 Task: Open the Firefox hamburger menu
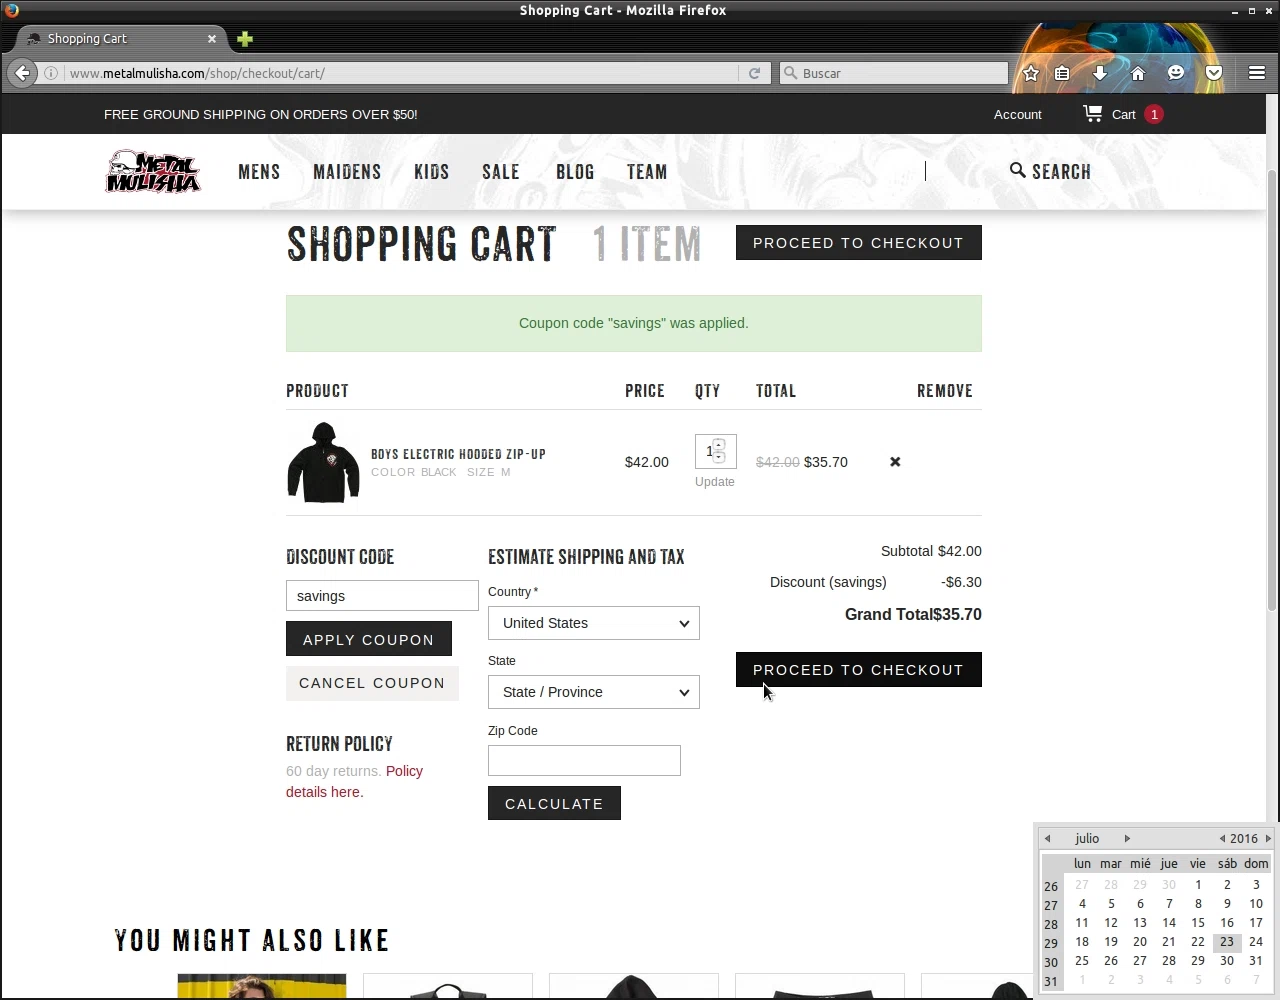(1257, 73)
